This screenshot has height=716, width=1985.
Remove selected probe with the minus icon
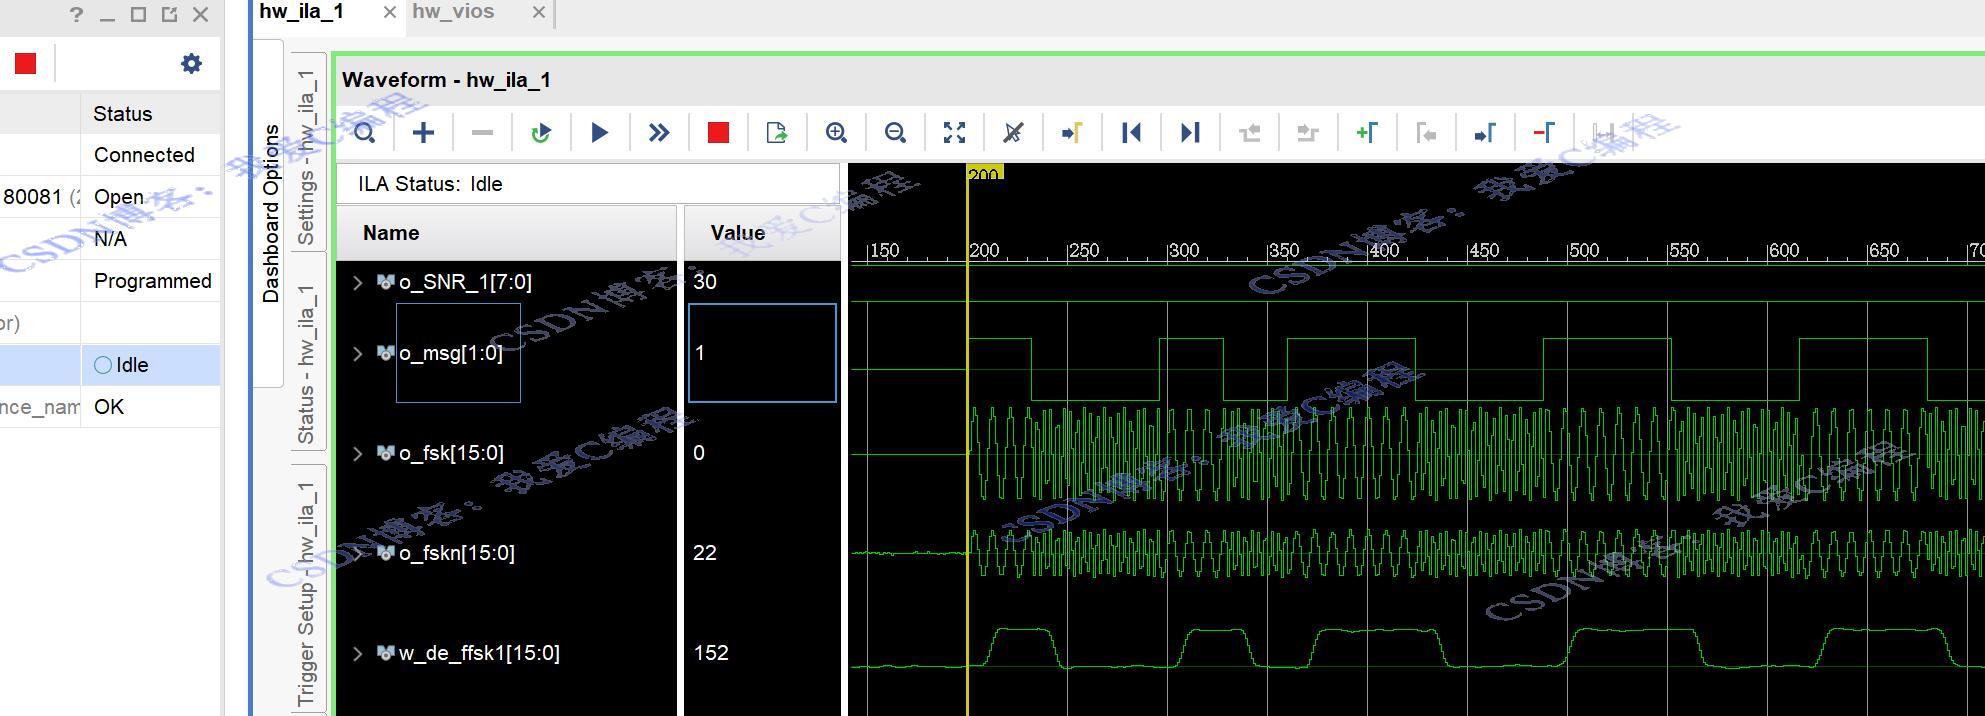tap(482, 133)
